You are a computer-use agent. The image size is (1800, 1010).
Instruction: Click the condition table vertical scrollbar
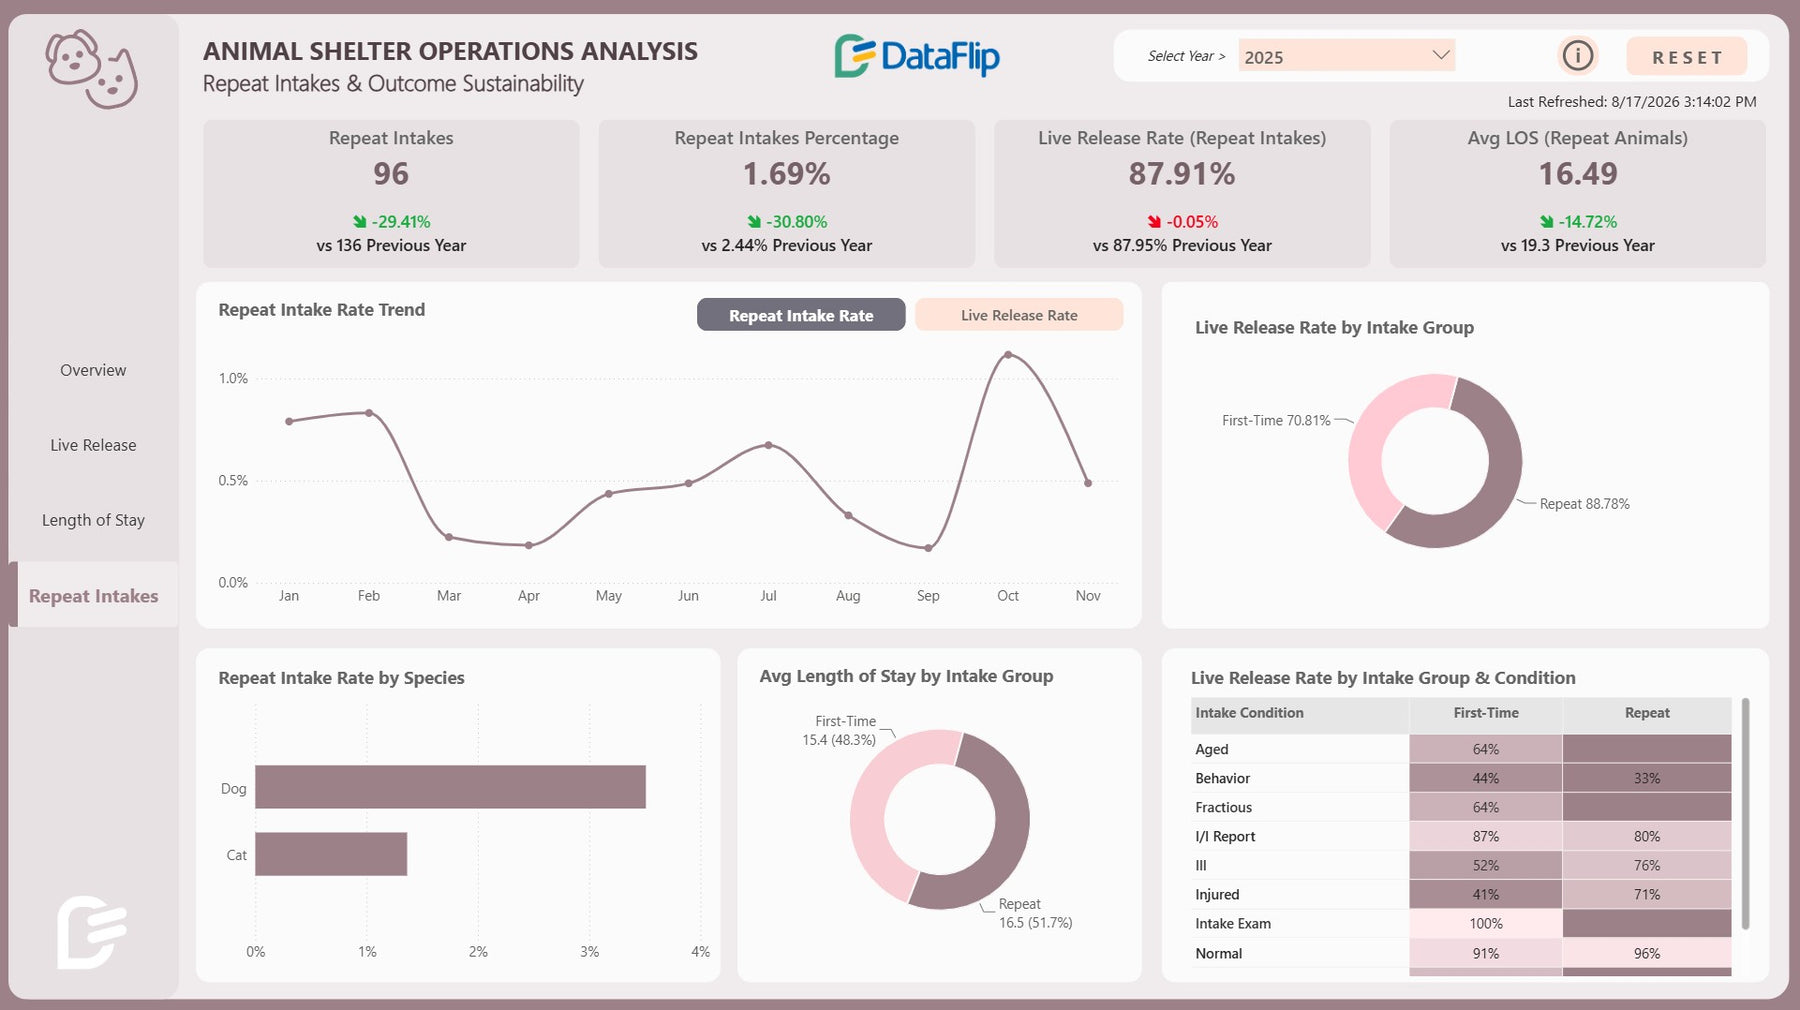pyautogui.click(x=1746, y=814)
